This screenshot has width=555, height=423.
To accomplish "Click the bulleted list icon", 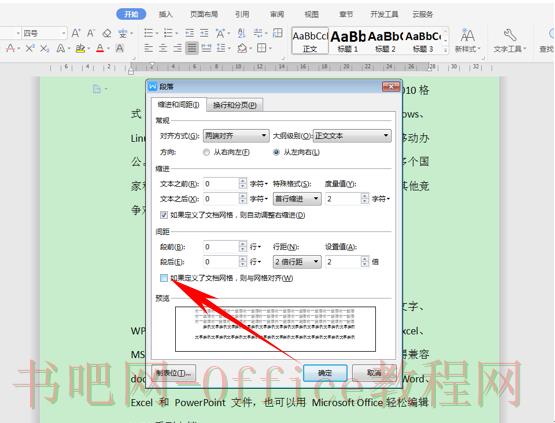I will pos(148,33).
